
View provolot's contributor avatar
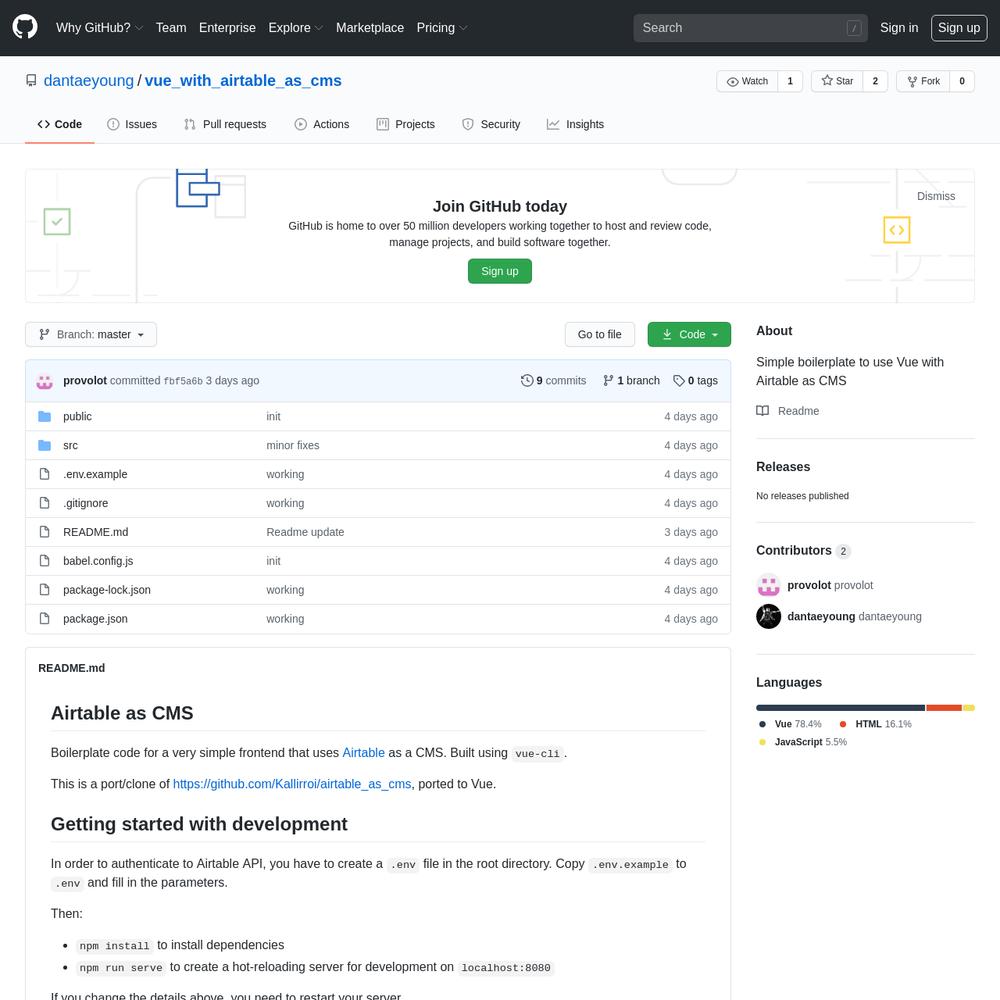click(768, 585)
